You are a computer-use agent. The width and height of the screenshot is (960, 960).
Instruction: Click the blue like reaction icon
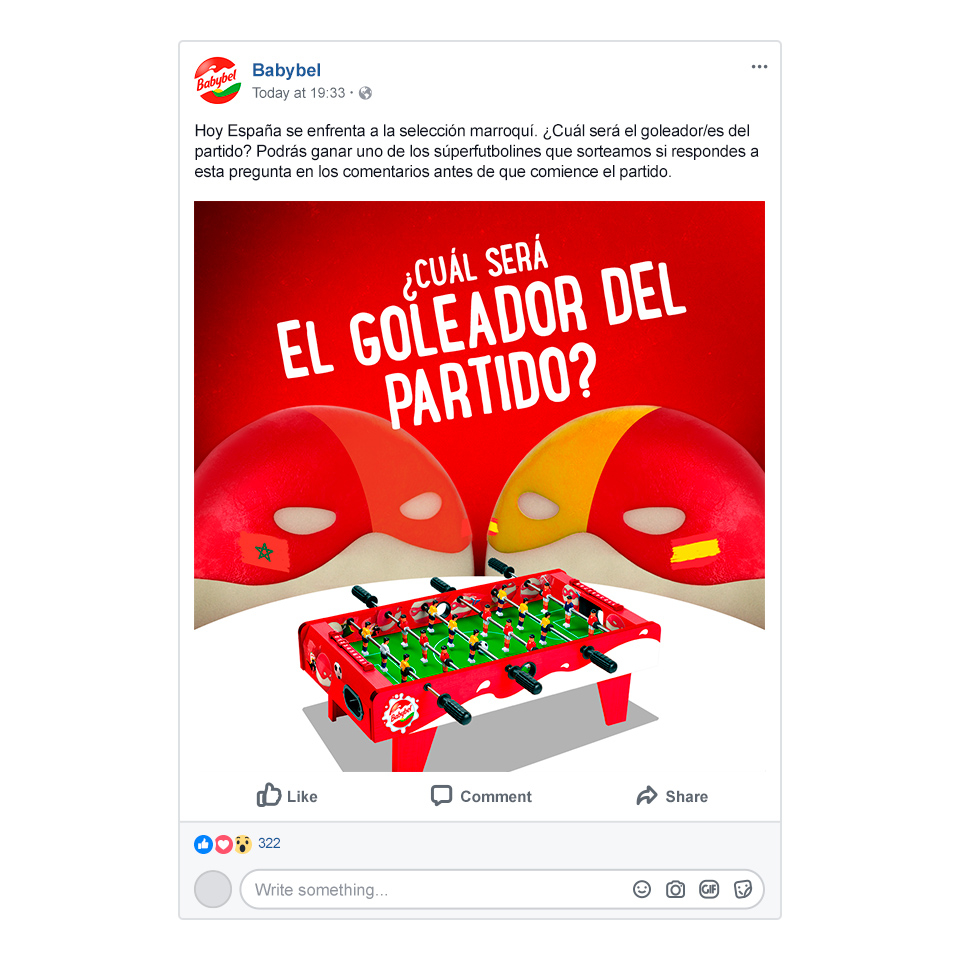[203, 844]
